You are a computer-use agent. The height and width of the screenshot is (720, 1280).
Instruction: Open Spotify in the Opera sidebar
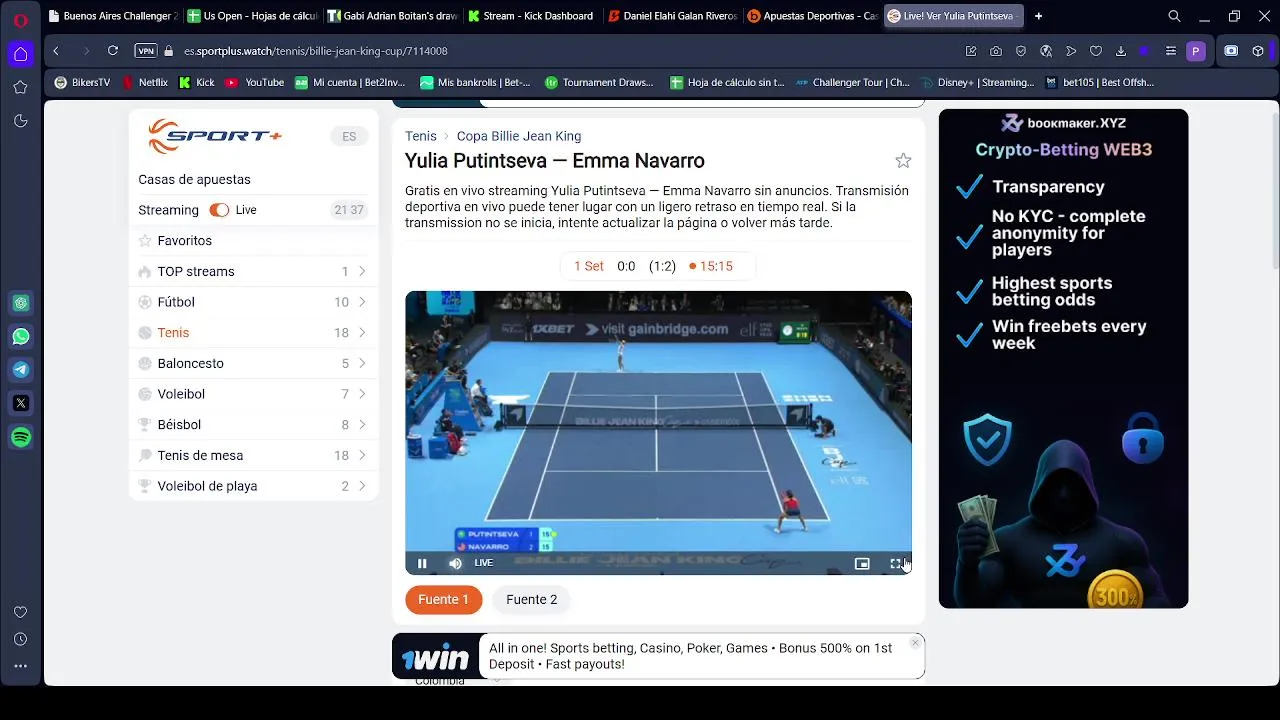pyautogui.click(x=21, y=437)
